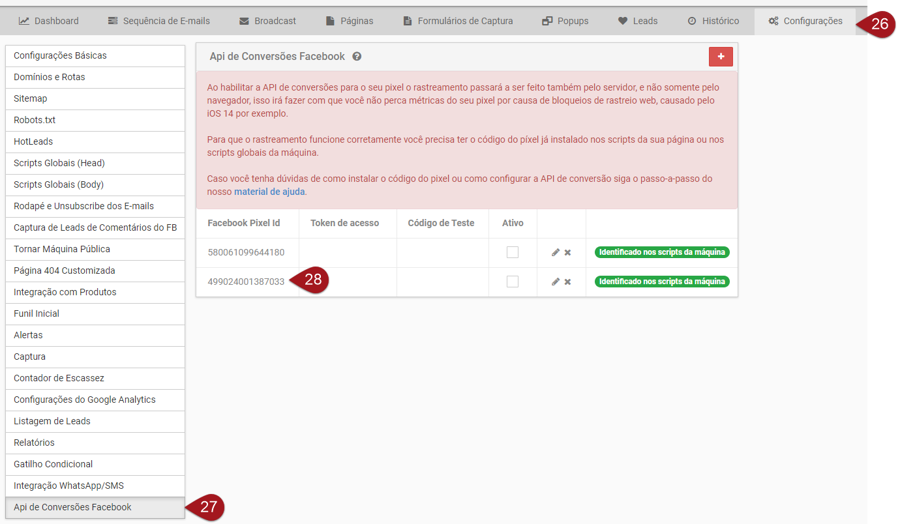Screen dimensions: 900x524
Task: Open the material de ajuda link
Action: (x=269, y=192)
